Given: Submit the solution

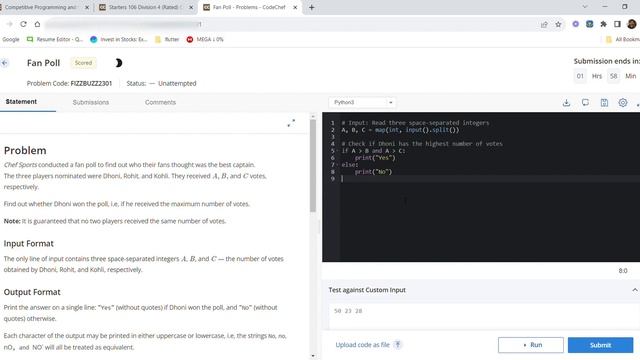Looking at the screenshot, I should tap(600, 345).
